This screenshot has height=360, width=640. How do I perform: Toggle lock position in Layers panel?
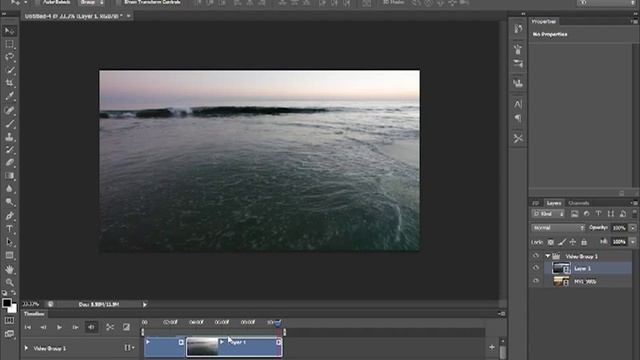click(573, 242)
